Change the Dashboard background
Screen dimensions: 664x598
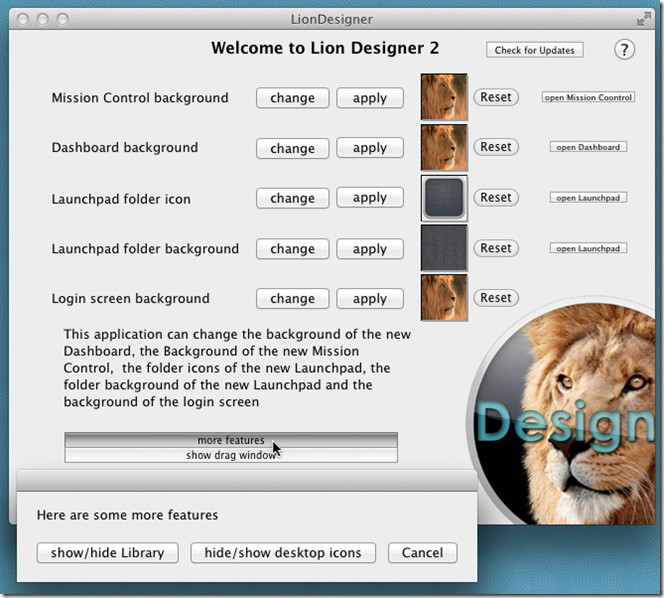coord(293,148)
